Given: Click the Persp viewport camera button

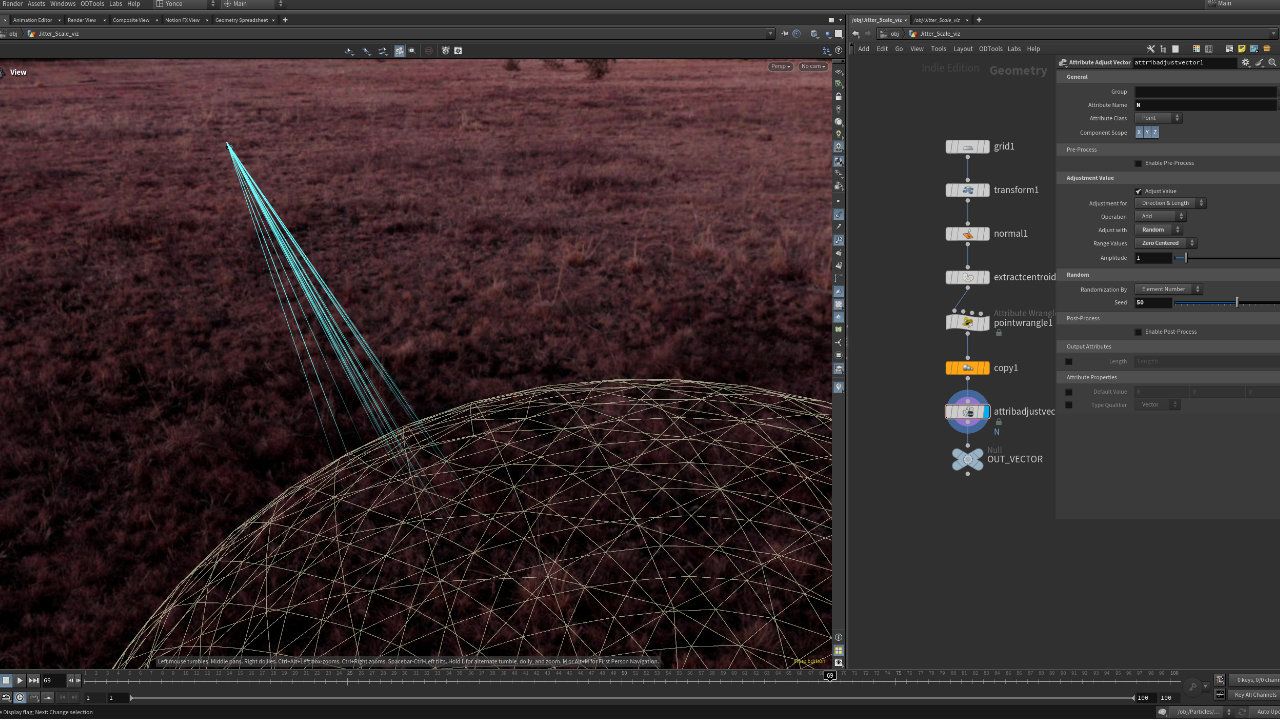Looking at the screenshot, I should 780,67.
